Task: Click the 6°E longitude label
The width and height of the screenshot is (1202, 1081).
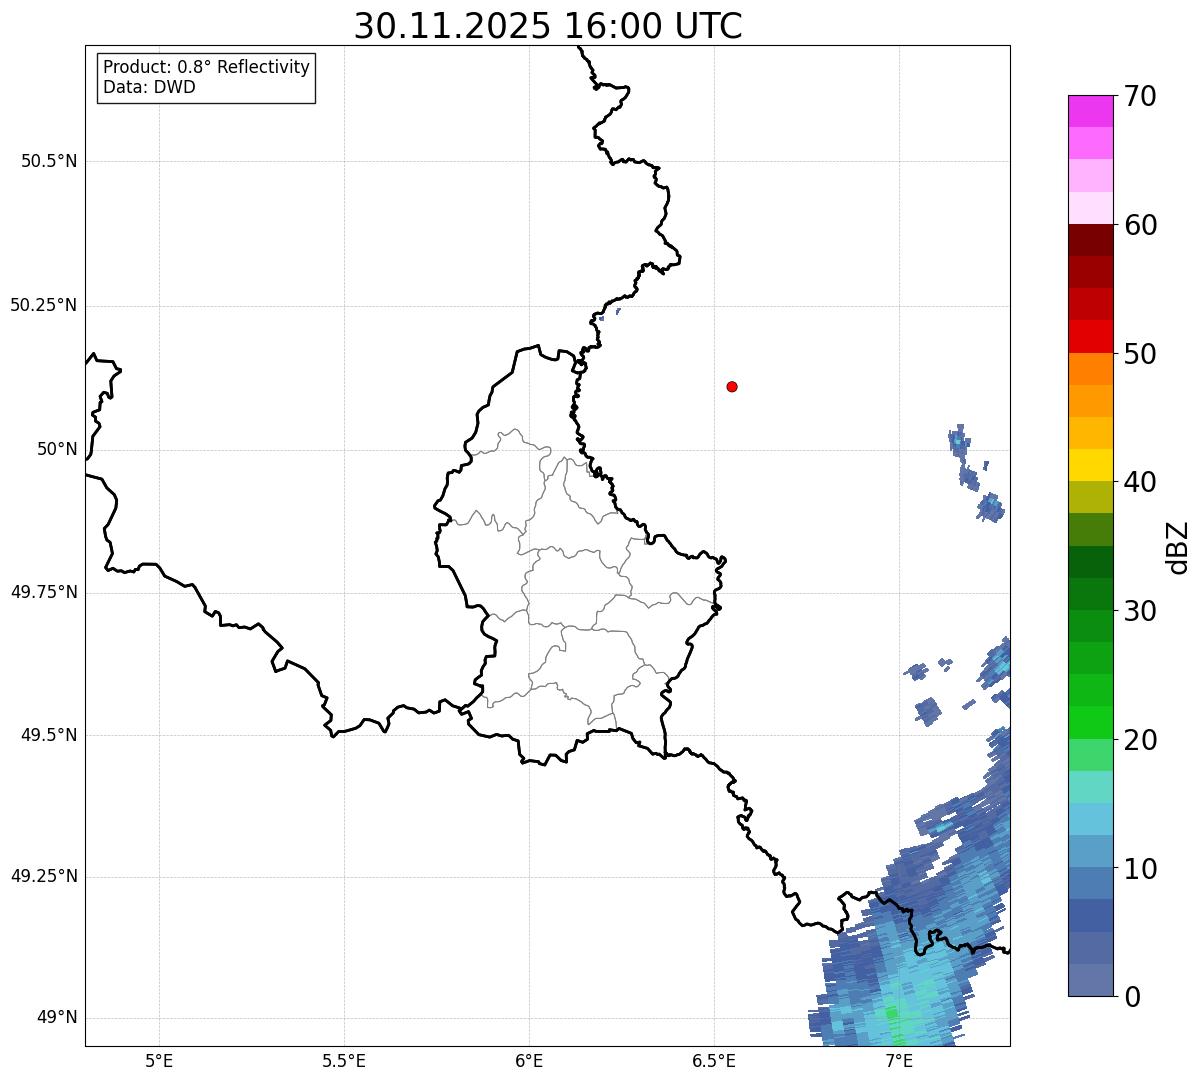Action: coord(529,1060)
